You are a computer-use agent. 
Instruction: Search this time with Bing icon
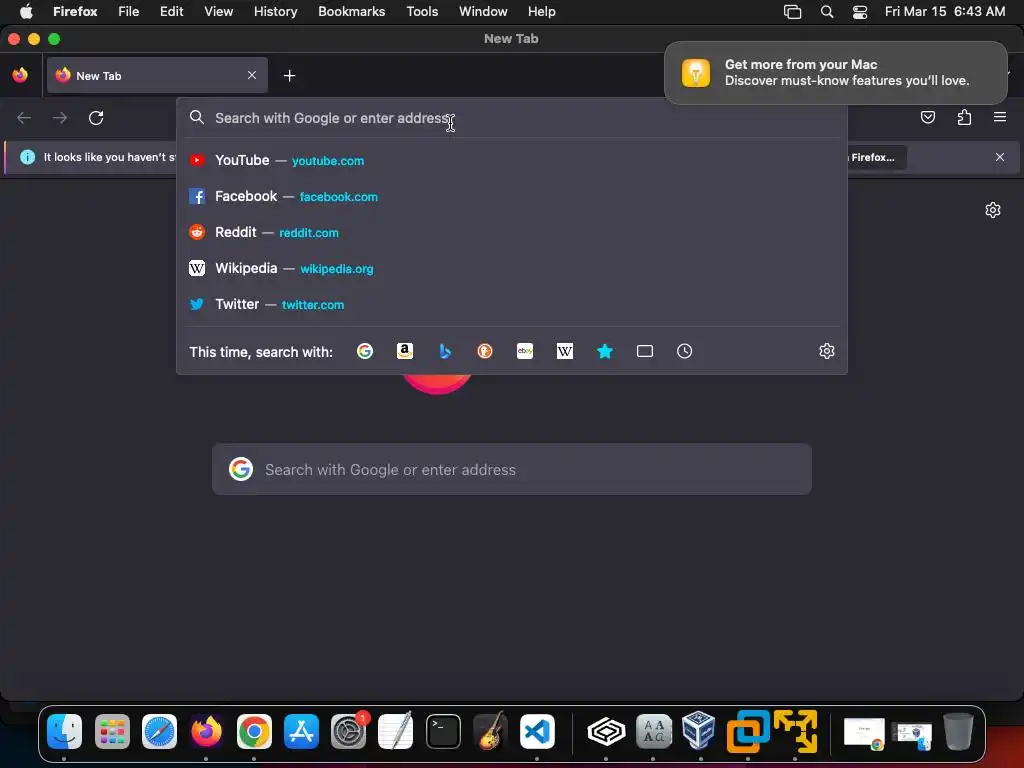point(445,351)
